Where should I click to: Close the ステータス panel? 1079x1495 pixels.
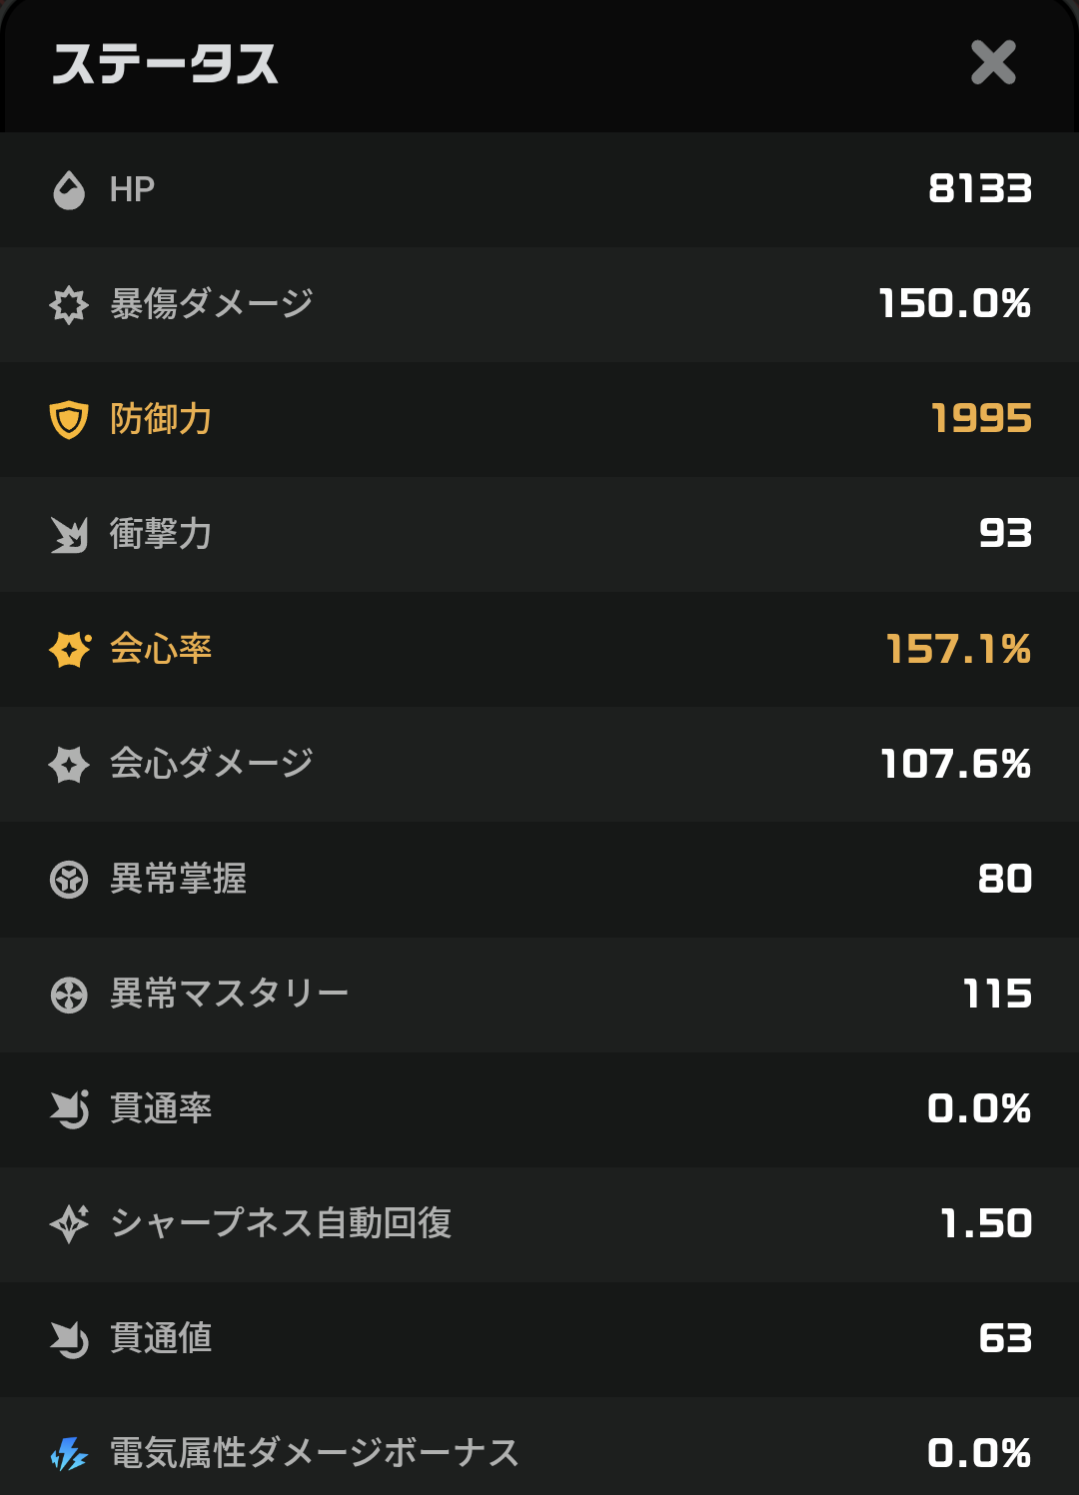pos(993,63)
